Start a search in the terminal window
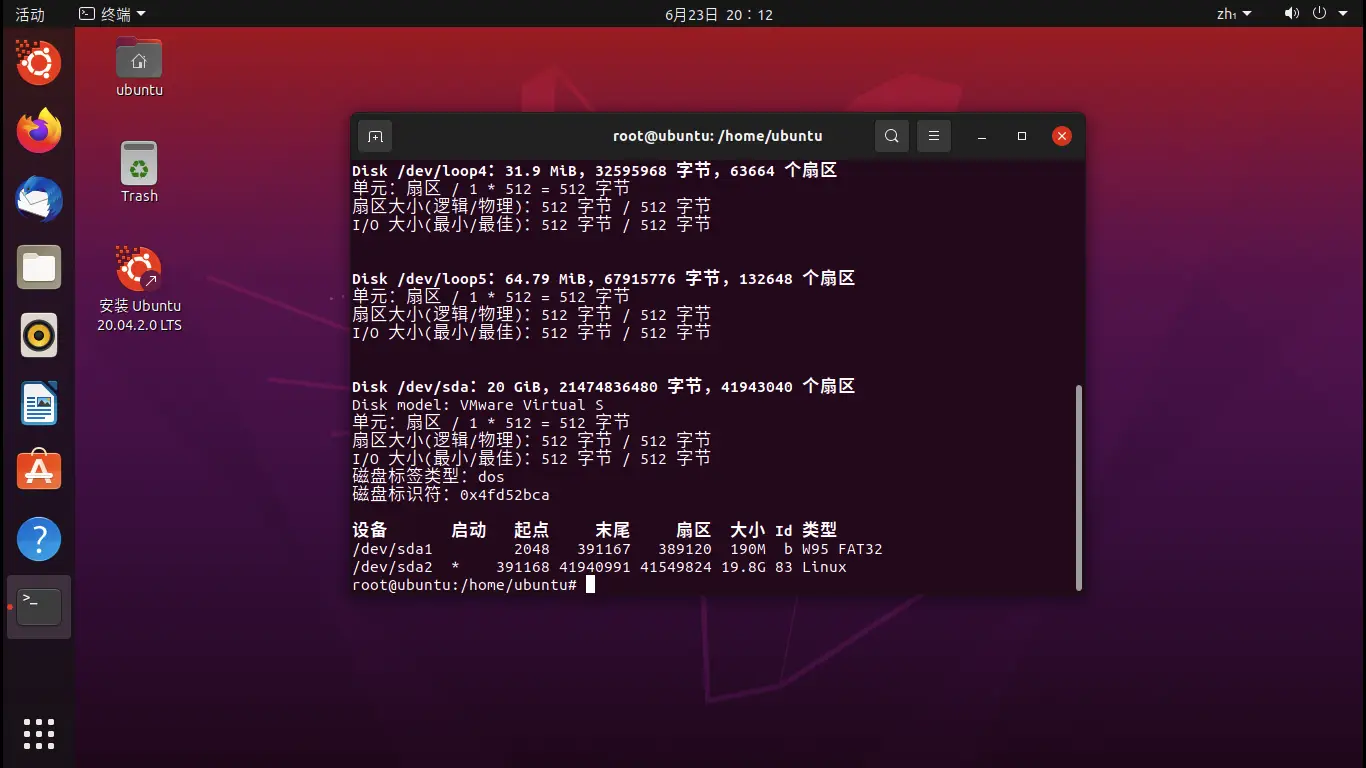The image size is (1366, 768). point(891,135)
